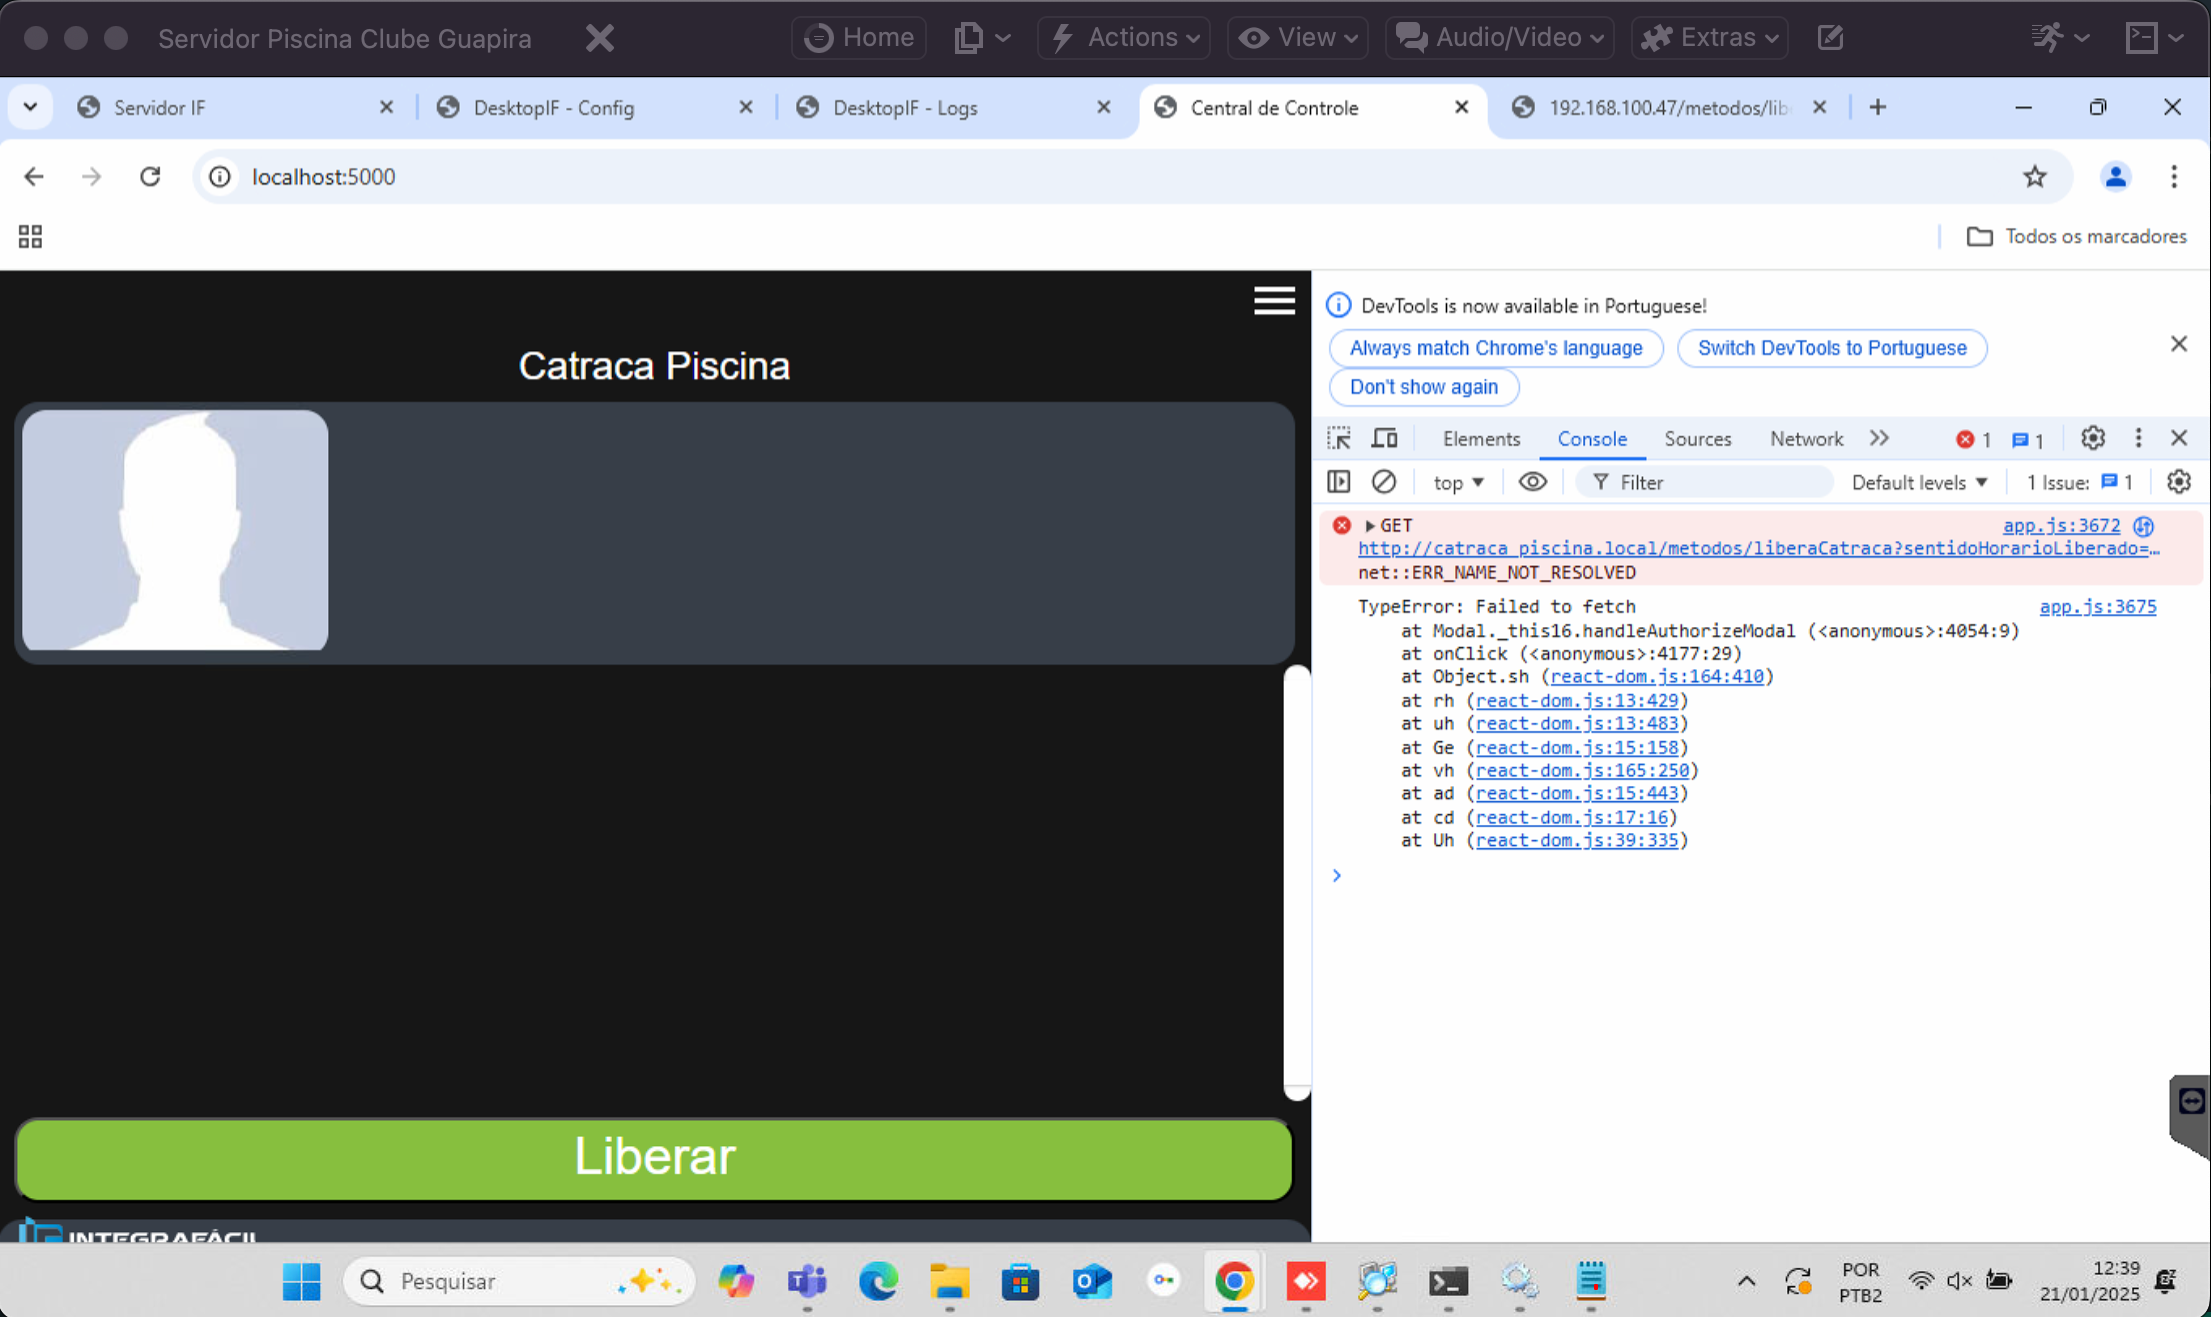
Task: Clear the console with the ban icon
Action: (1383, 482)
